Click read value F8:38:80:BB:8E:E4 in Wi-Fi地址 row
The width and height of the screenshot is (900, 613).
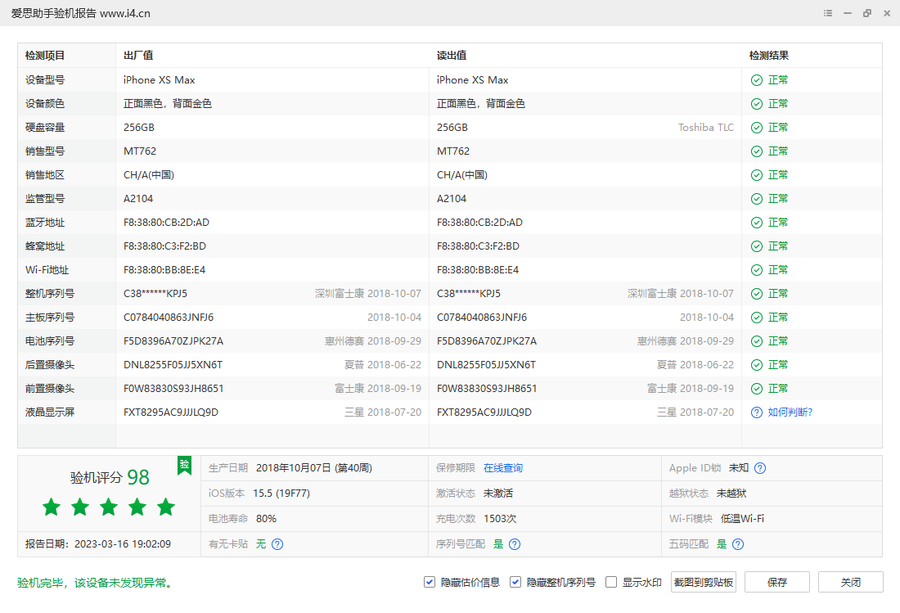[x=478, y=270]
